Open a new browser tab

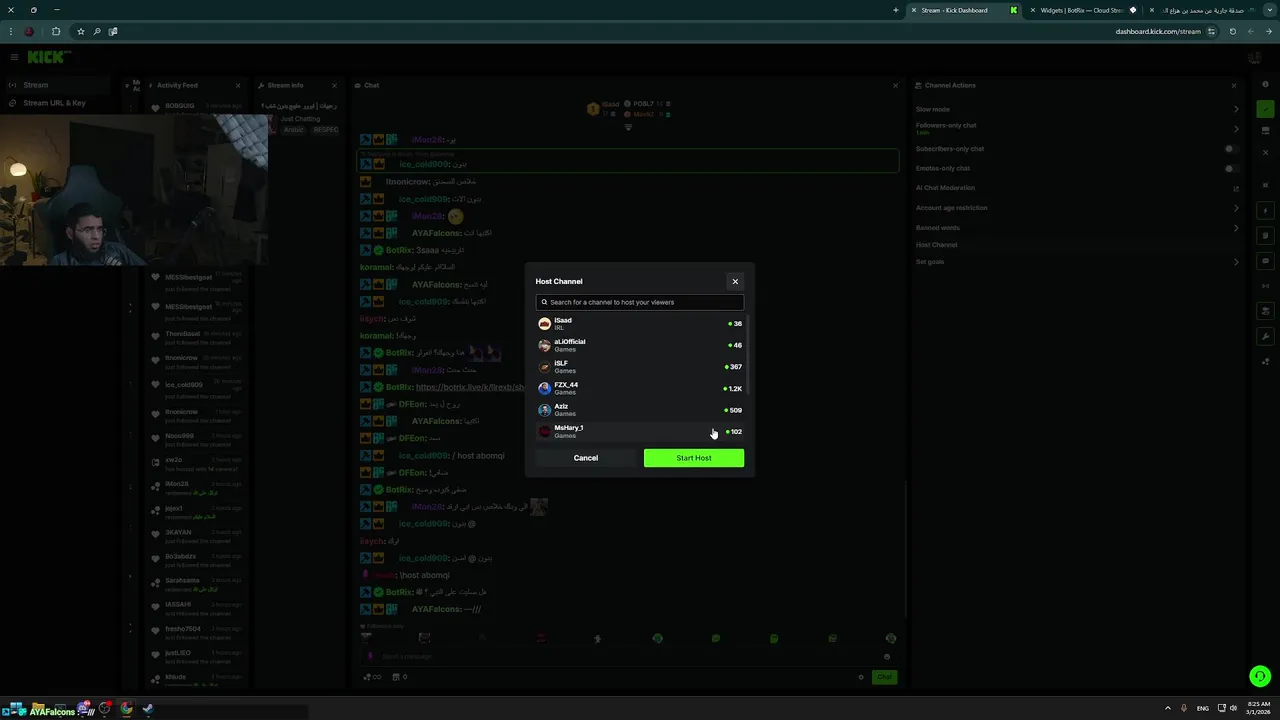coord(896,10)
